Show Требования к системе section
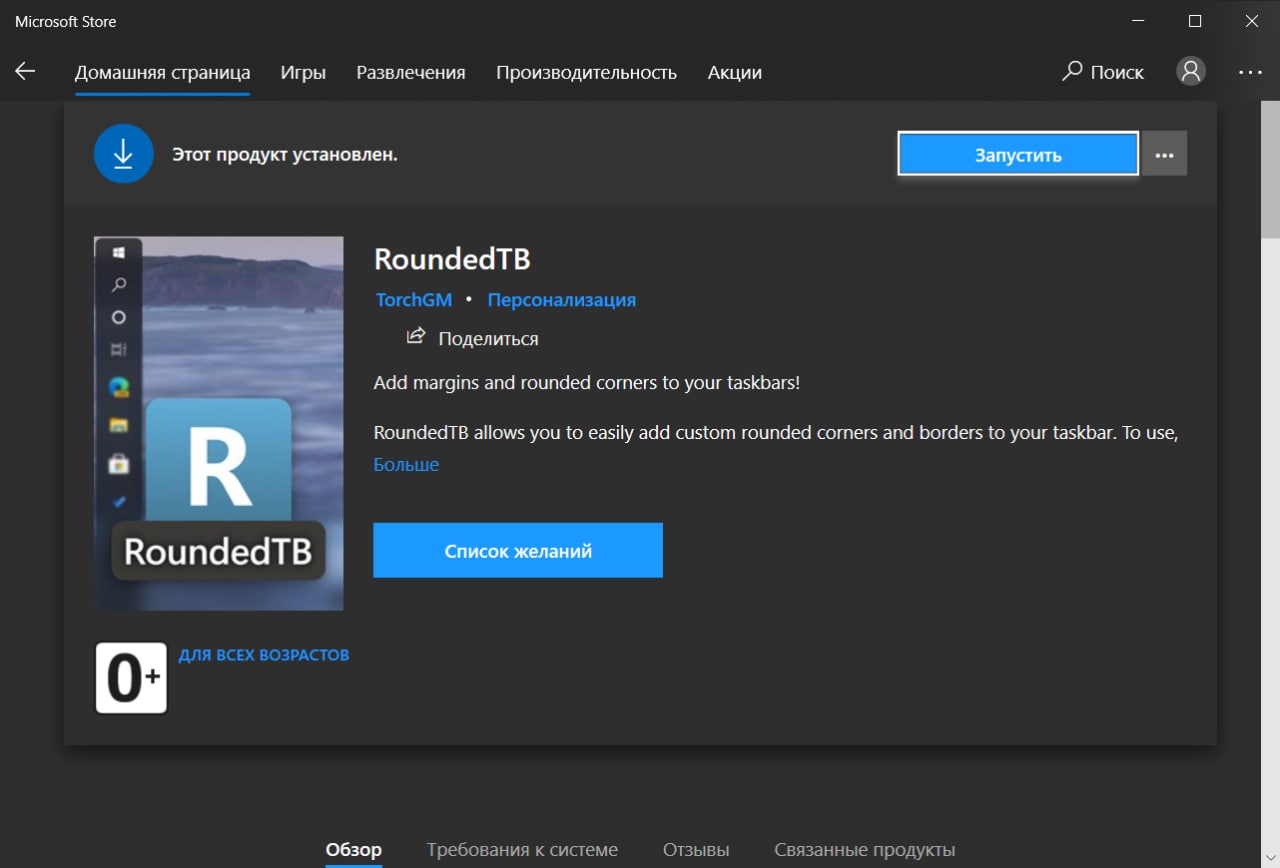This screenshot has height=868, width=1280. (522, 849)
